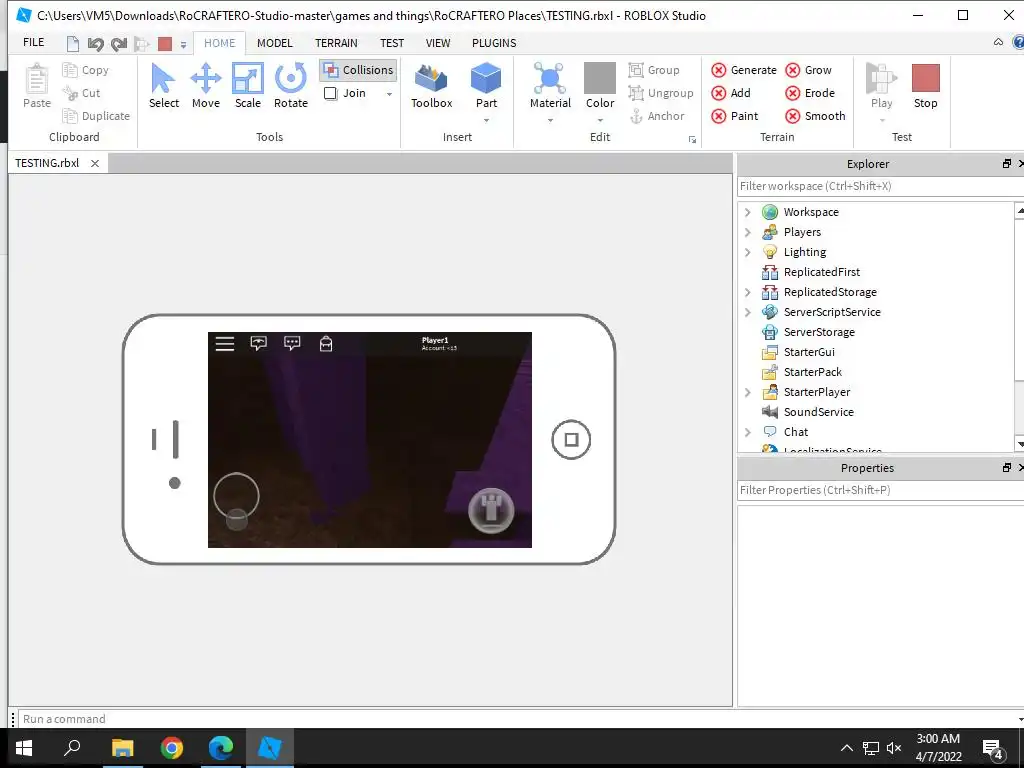
Task: Click the Smooth terrain tool
Action: (815, 116)
